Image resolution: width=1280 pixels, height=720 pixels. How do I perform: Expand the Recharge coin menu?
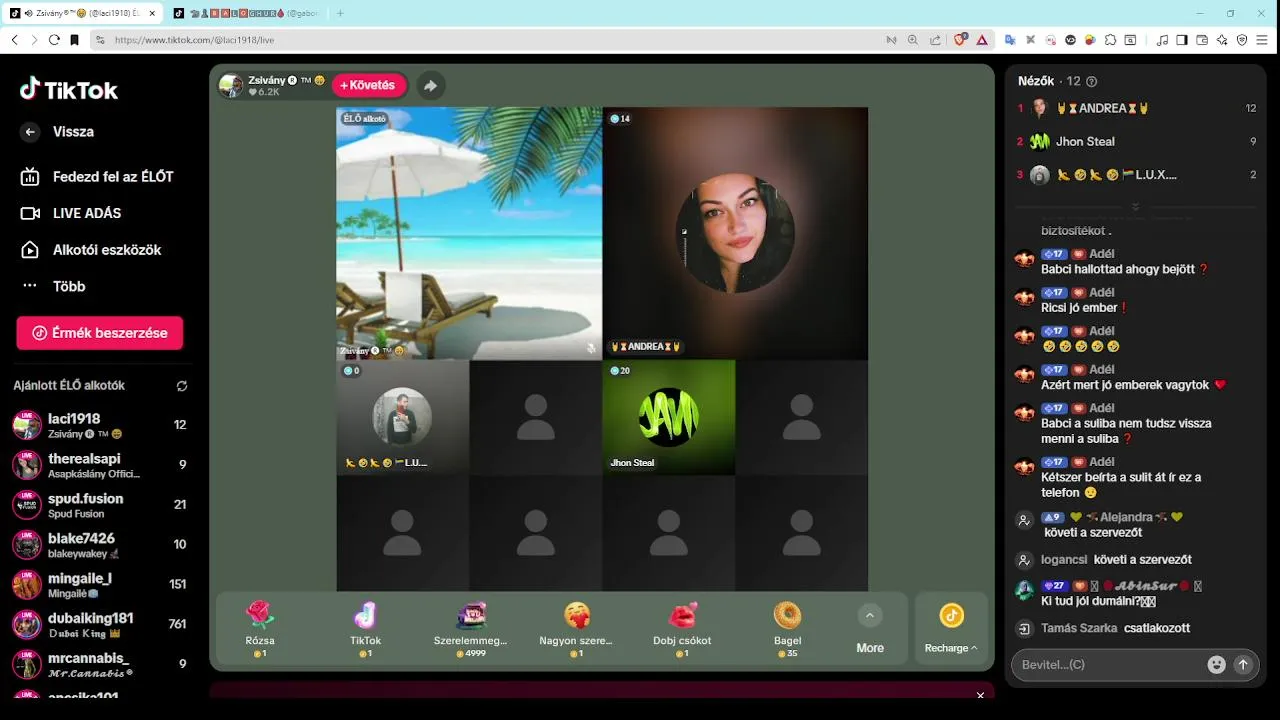click(951, 629)
